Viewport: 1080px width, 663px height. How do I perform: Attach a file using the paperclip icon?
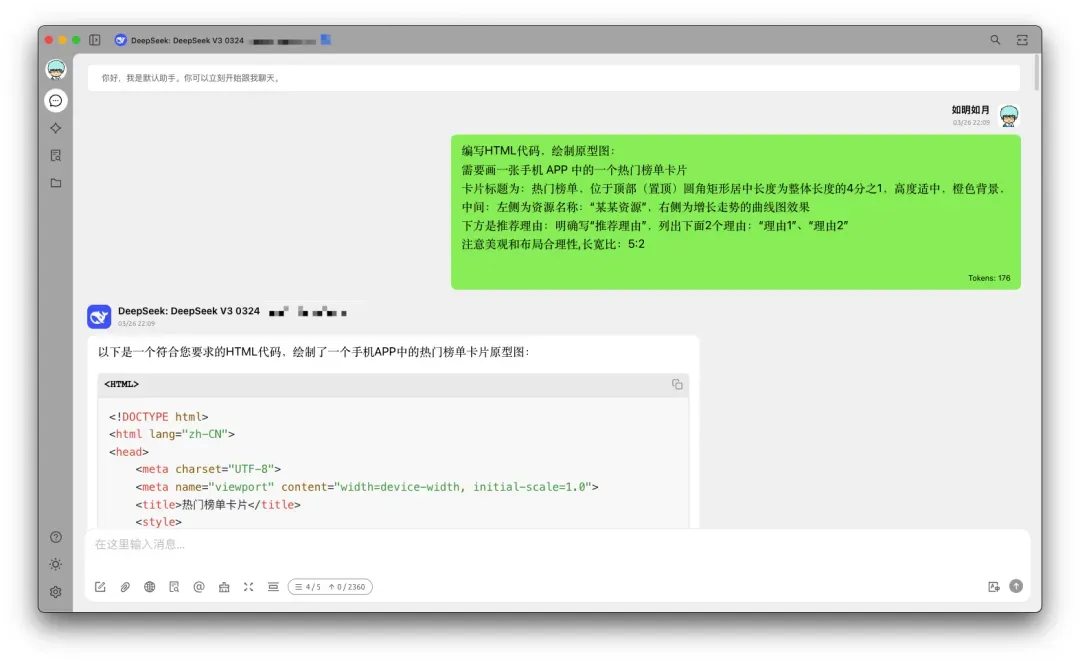pyautogui.click(x=125, y=587)
